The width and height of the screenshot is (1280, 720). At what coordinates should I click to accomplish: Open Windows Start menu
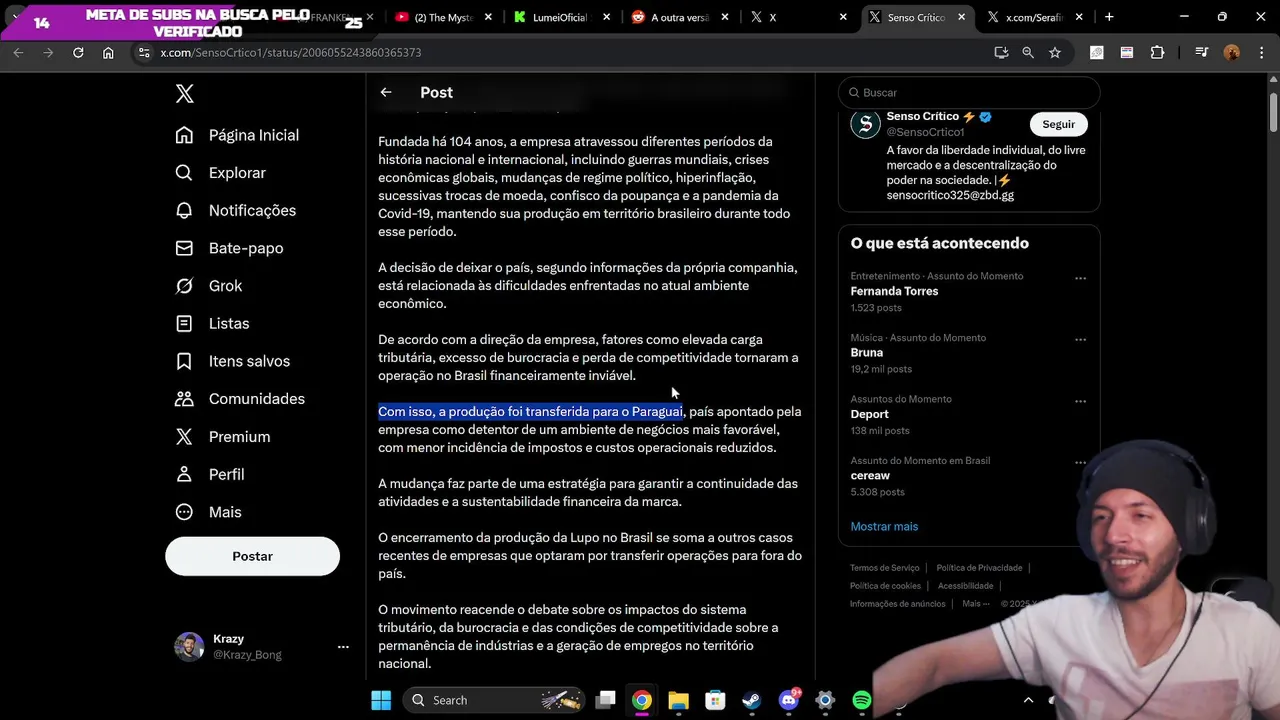tap(381, 700)
